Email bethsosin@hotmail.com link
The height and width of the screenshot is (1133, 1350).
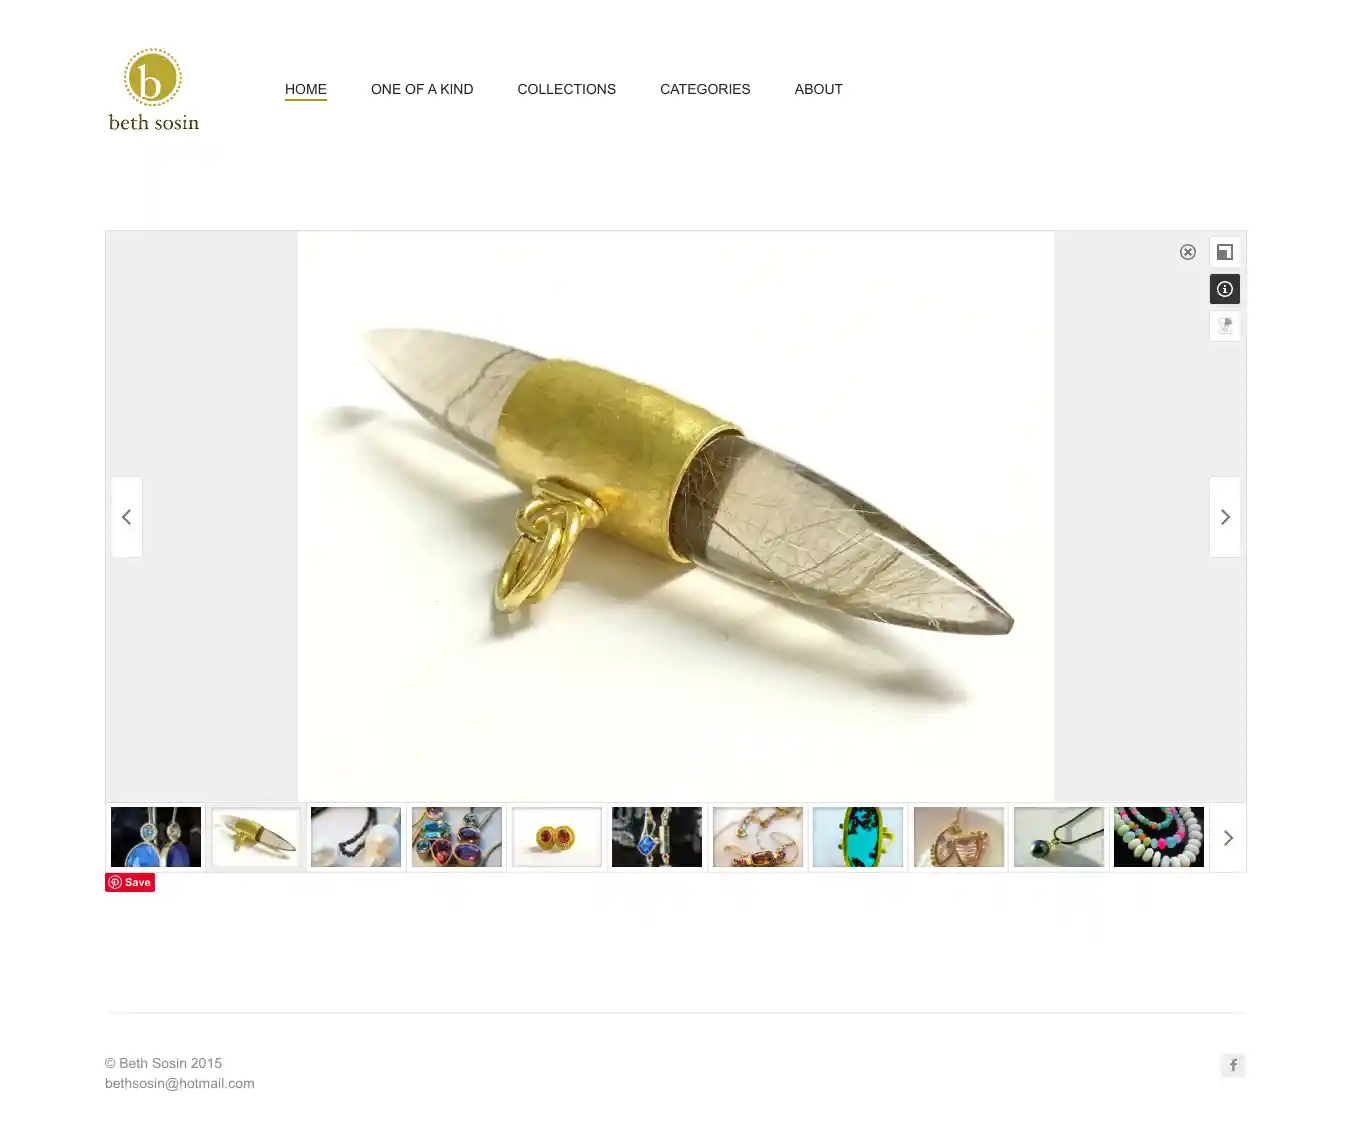pos(180,1083)
